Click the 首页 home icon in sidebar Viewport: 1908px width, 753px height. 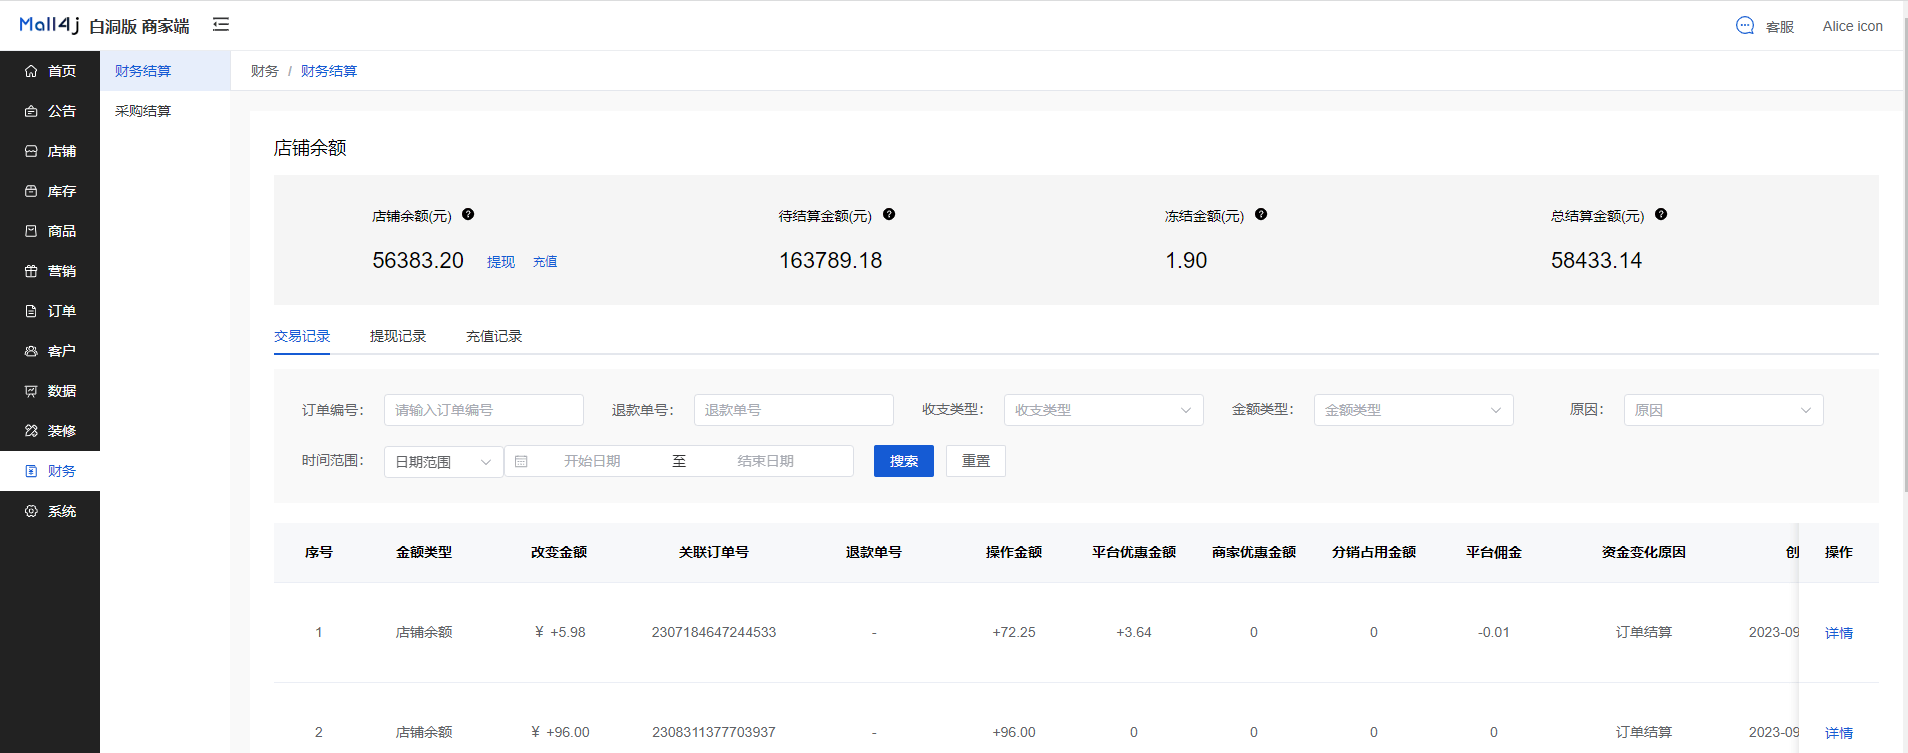pos(31,71)
